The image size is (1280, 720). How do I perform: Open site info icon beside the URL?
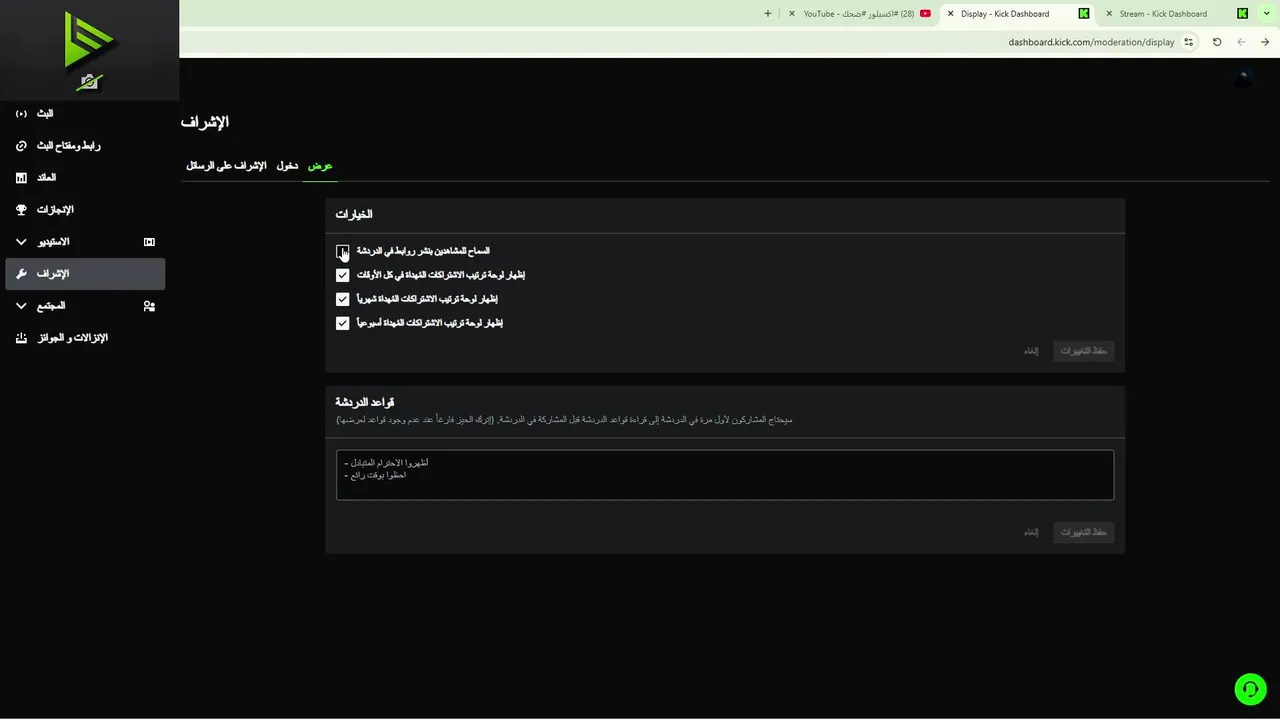tap(1188, 42)
